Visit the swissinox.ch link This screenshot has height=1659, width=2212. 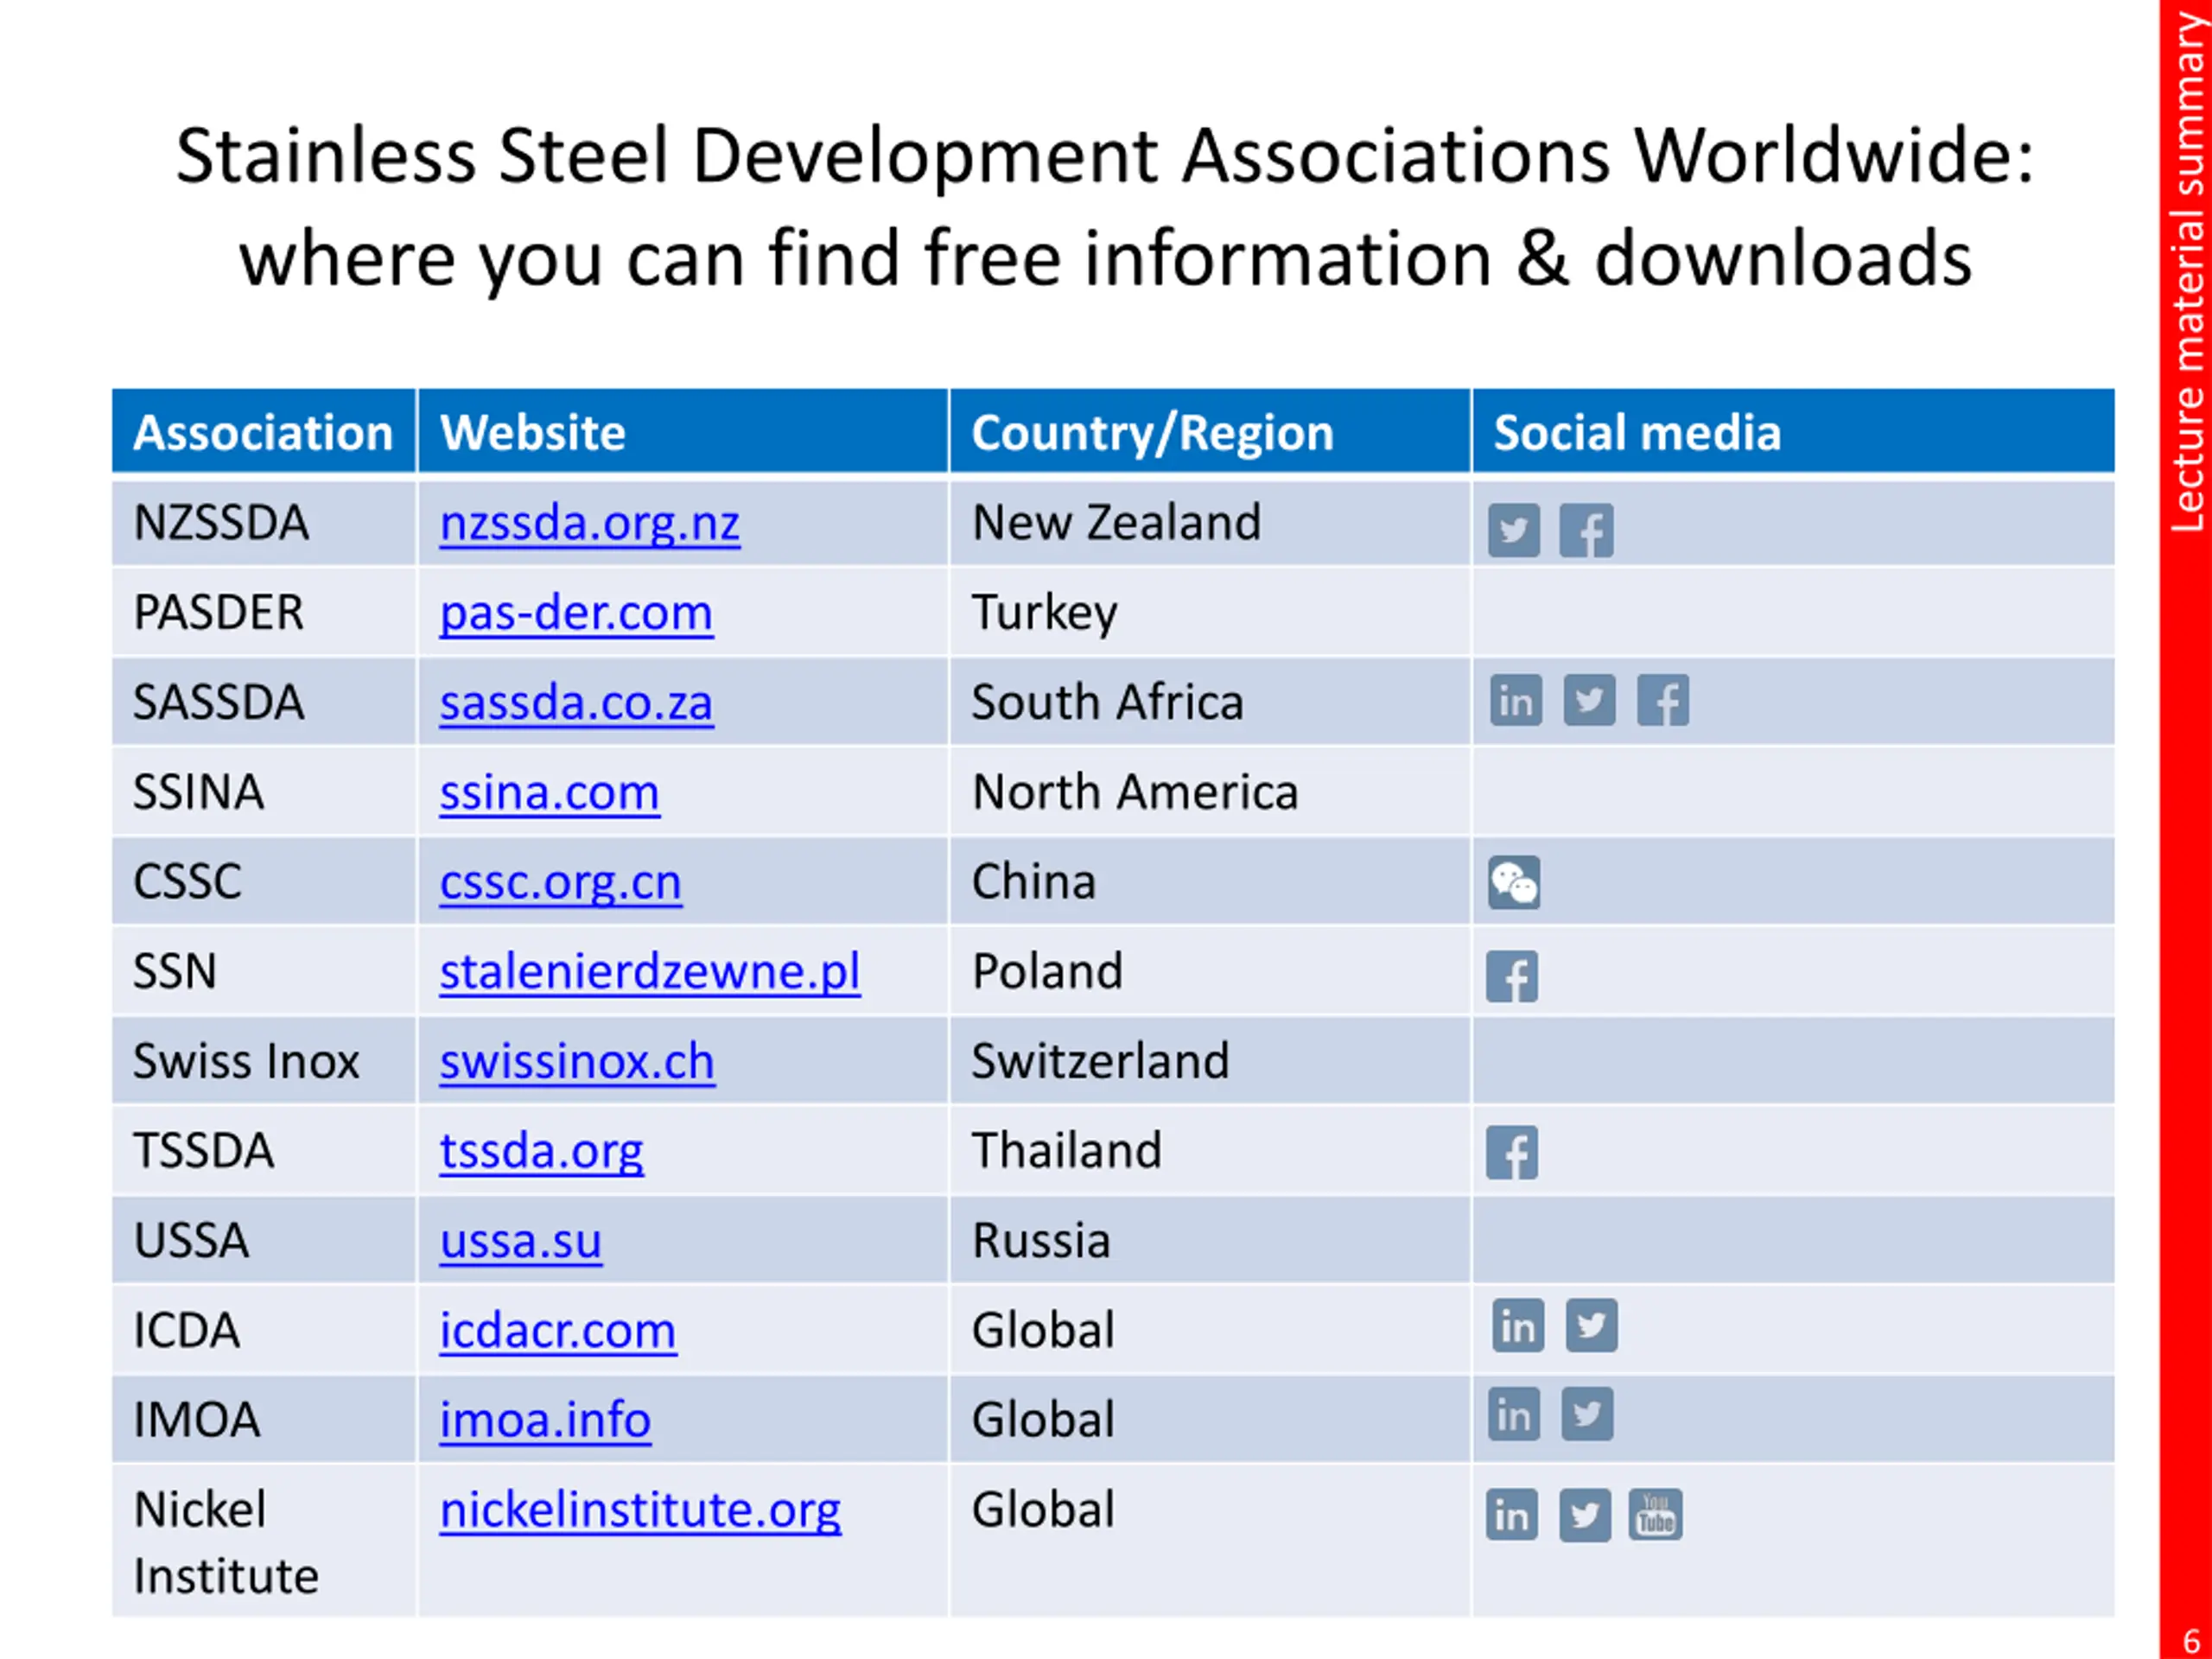(577, 1062)
